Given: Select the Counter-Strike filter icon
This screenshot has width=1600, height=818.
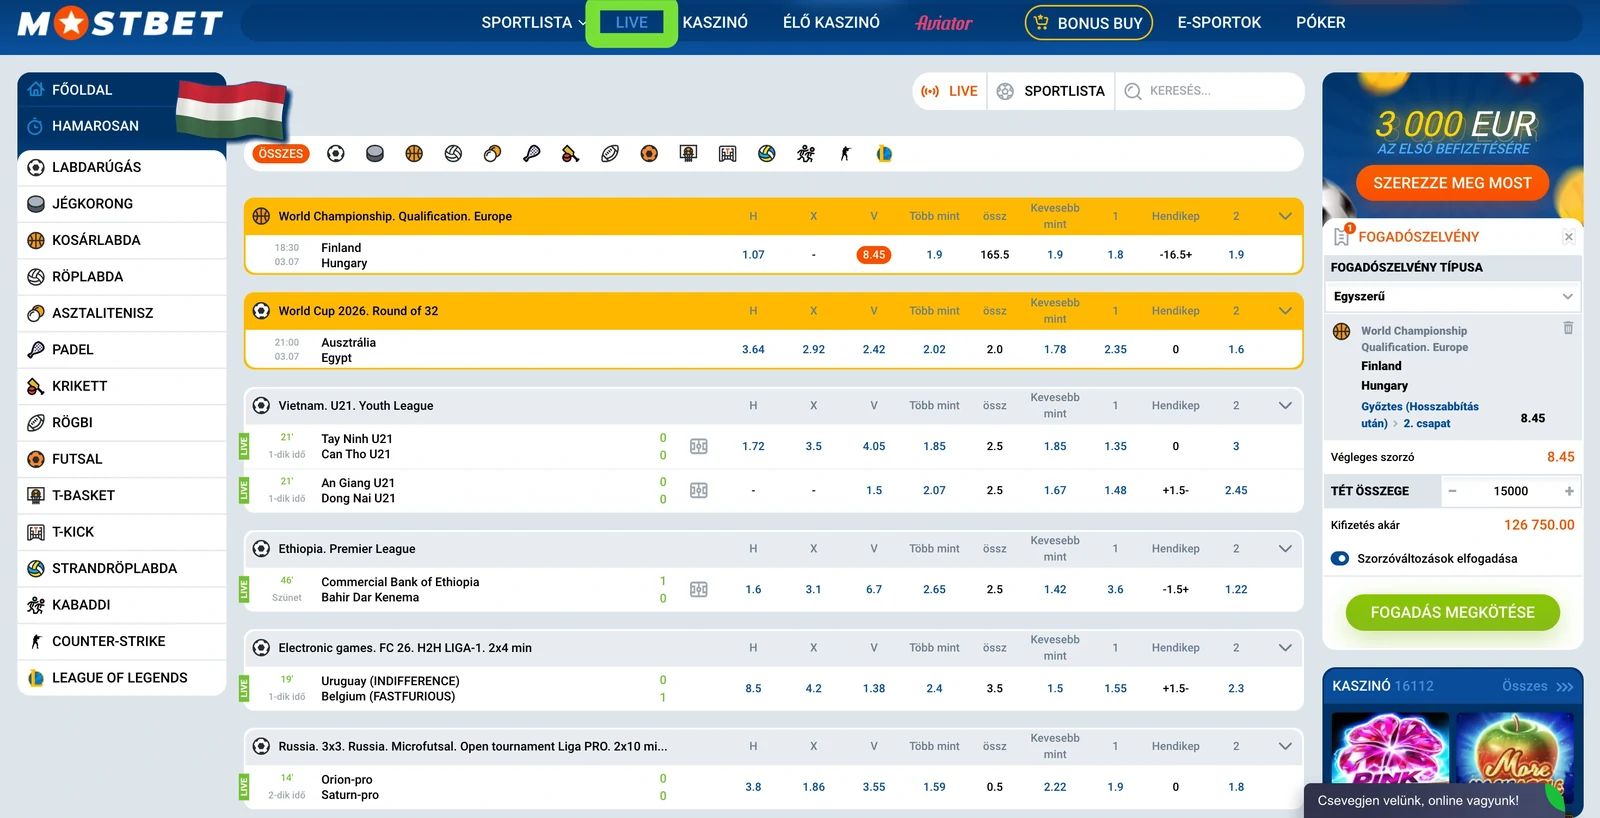Looking at the screenshot, I should [x=845, y=154].
